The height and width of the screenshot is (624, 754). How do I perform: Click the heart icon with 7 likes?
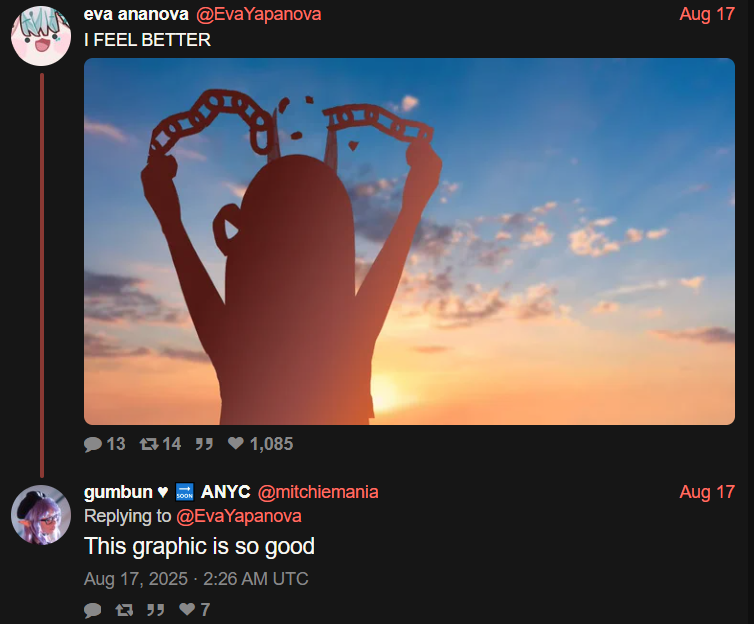pos(187,609)
